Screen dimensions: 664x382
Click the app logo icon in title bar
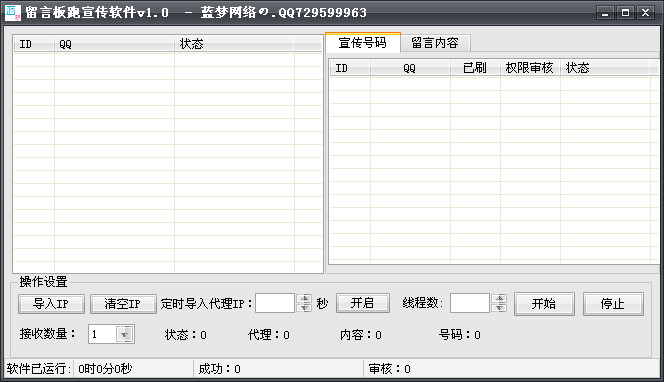(13, 12)
